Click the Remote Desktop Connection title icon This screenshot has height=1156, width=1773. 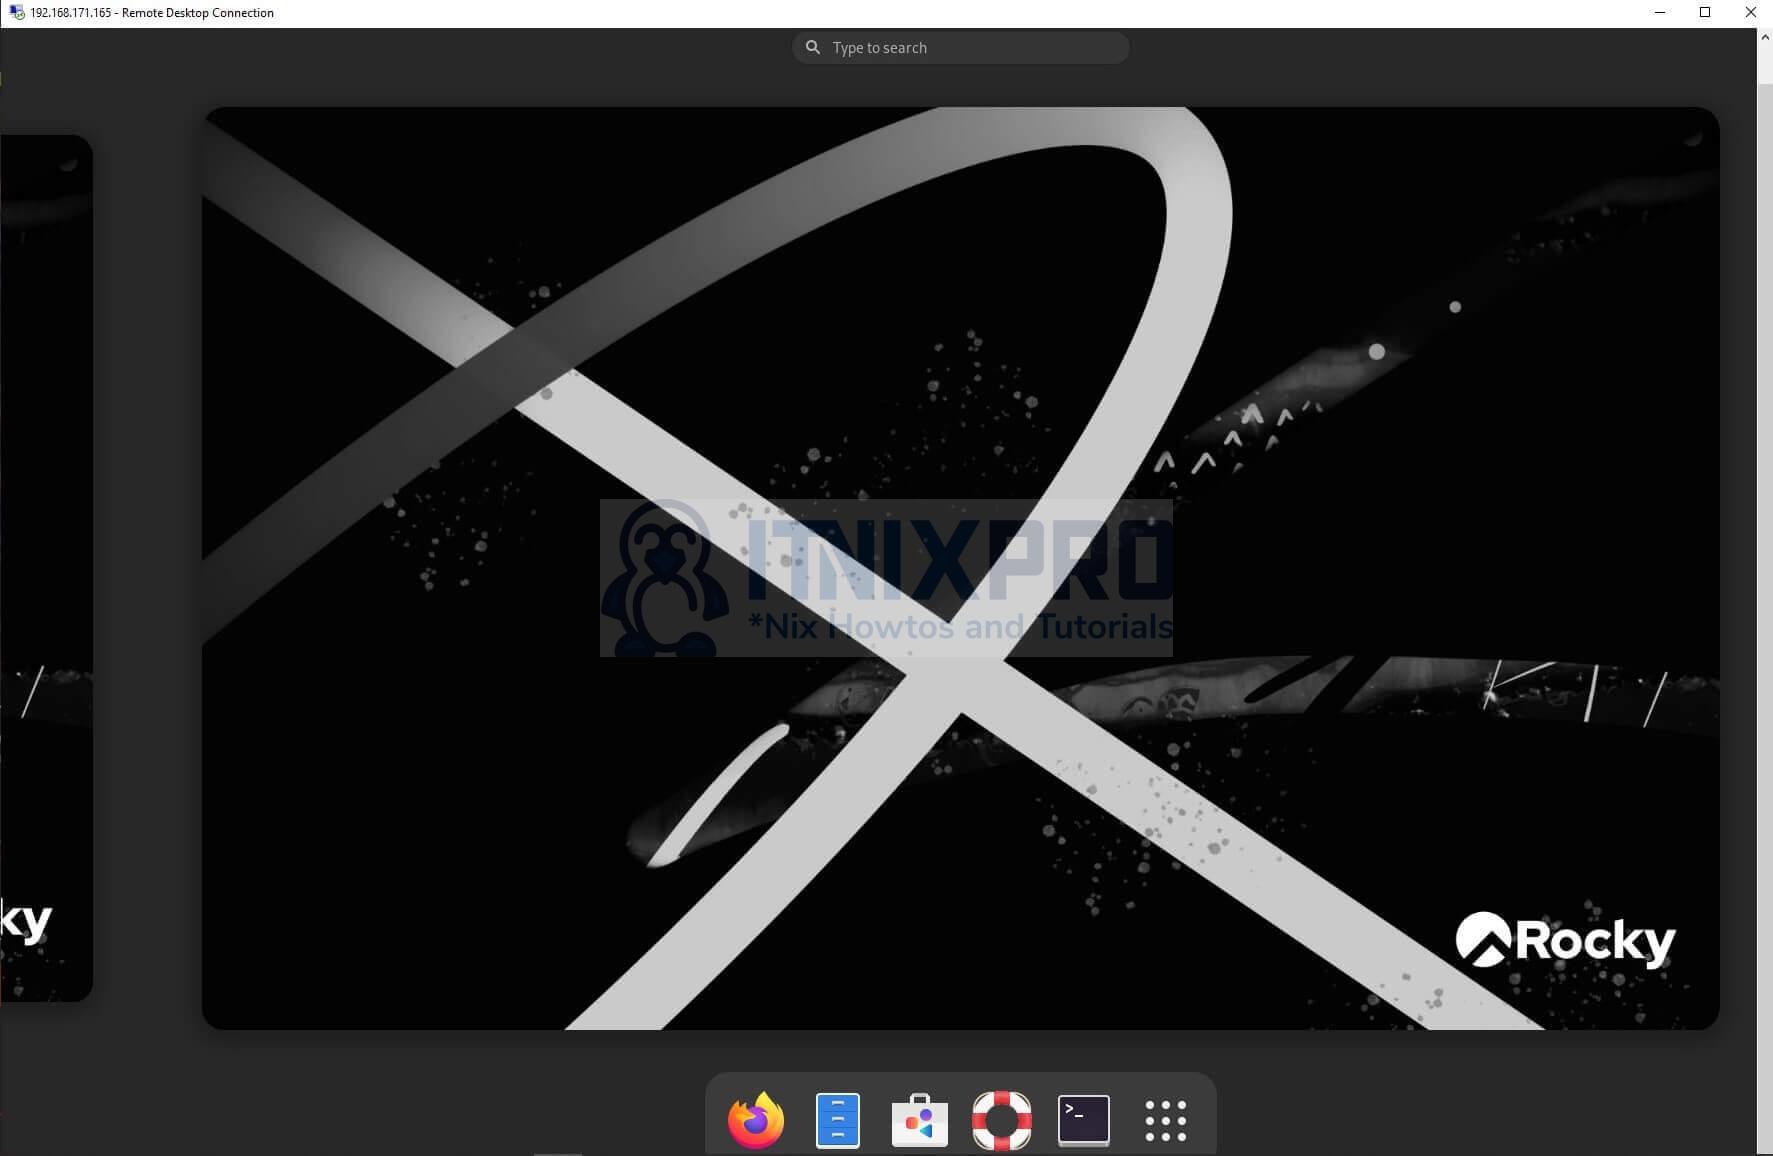pos(15,12)
